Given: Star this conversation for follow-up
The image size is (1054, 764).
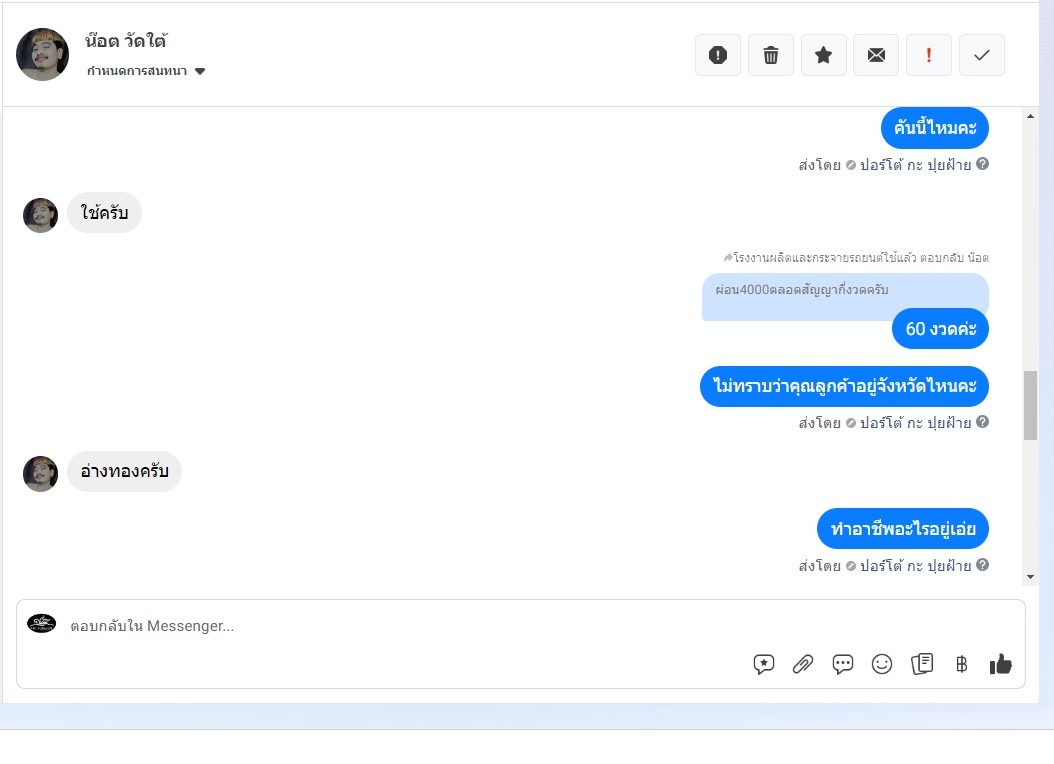Looking at the screenshot, I should (x=823, y=55).
